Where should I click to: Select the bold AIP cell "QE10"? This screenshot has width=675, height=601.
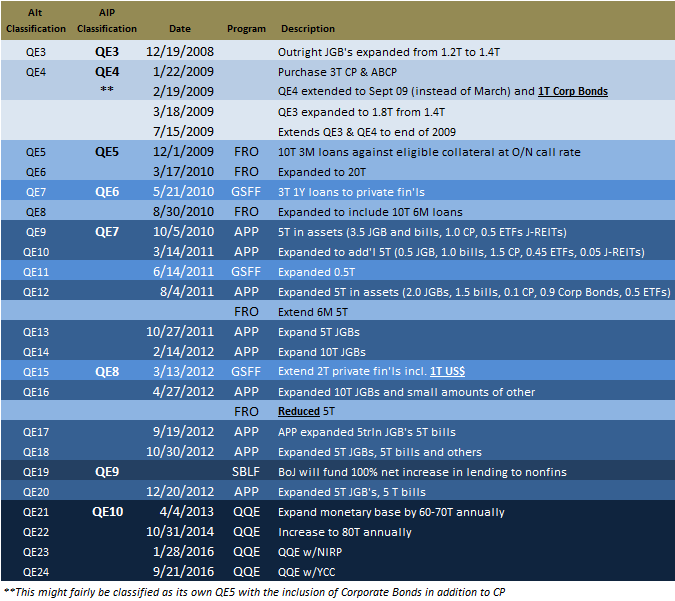coord(108,511)
